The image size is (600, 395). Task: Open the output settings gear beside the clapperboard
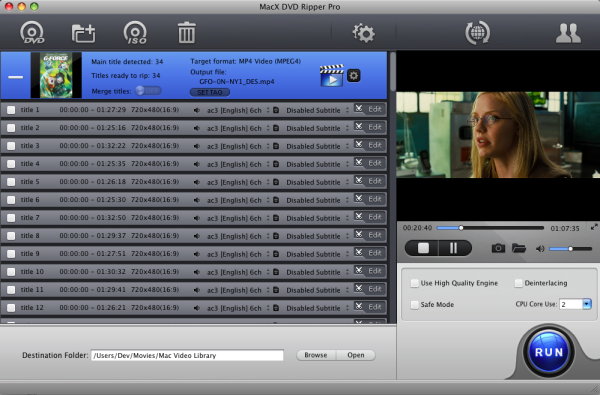(x=354, y=75)
